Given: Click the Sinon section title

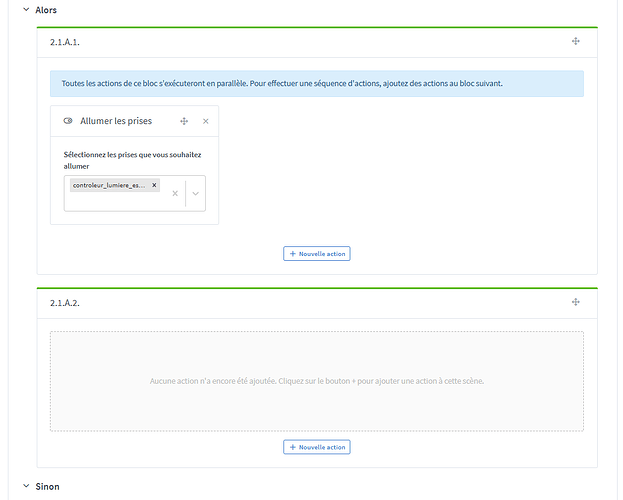Looking at the screenshot, I should (x=47, y=487).
